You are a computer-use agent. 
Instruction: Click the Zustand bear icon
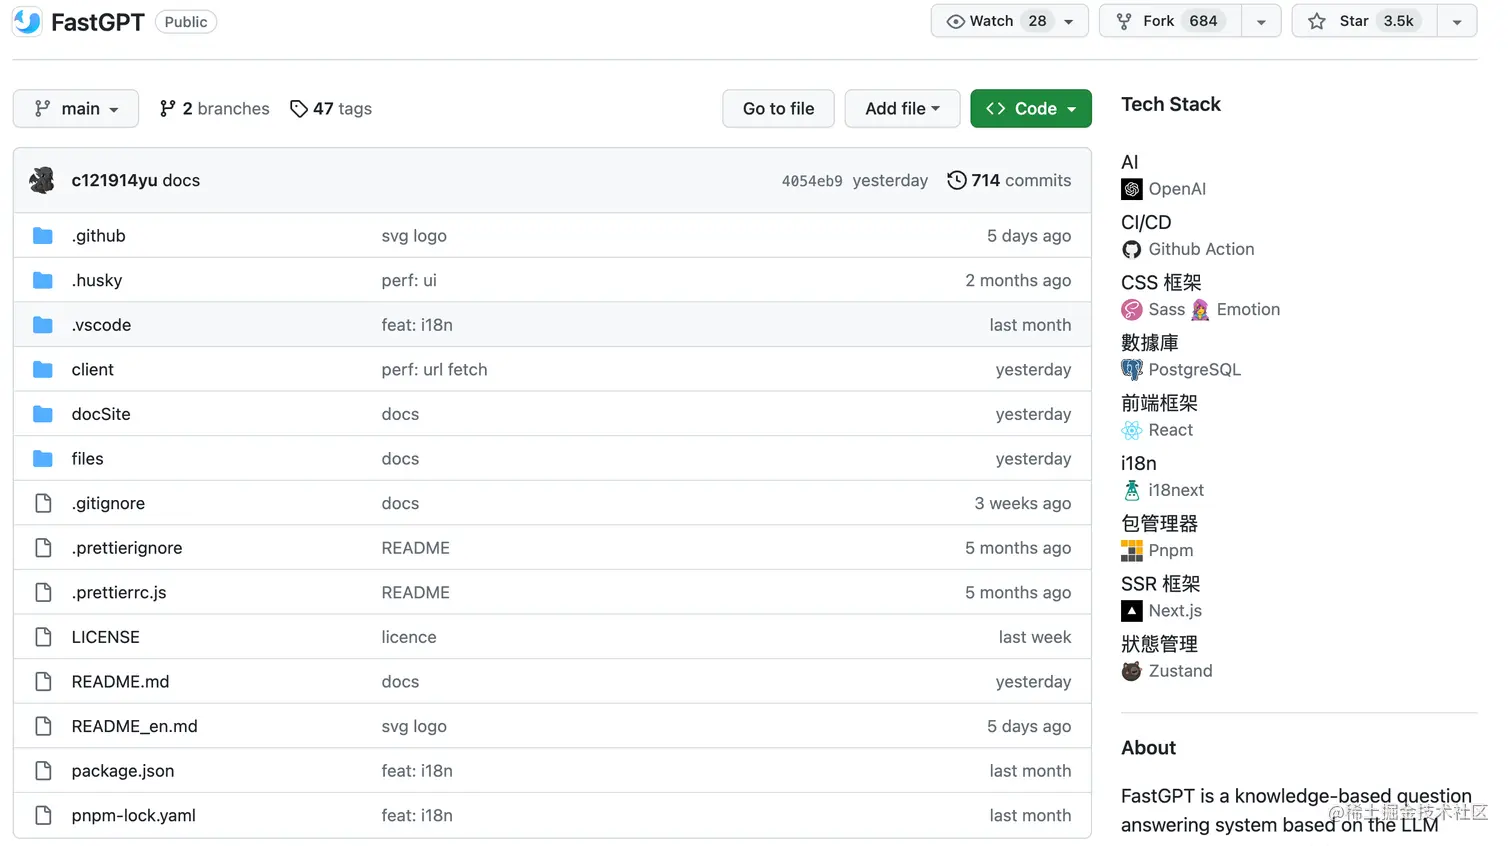(1132, 671)
